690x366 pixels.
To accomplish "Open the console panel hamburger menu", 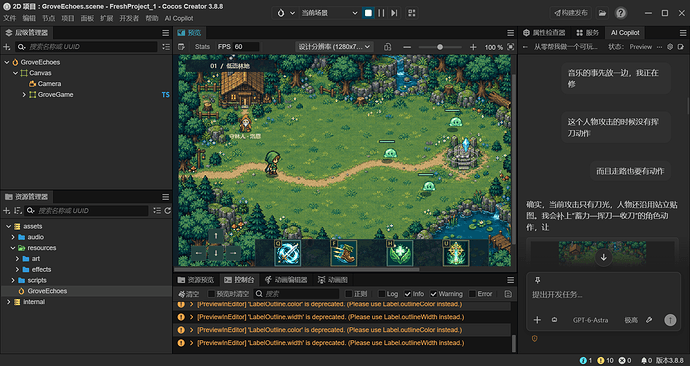I will tap(510, 280).
